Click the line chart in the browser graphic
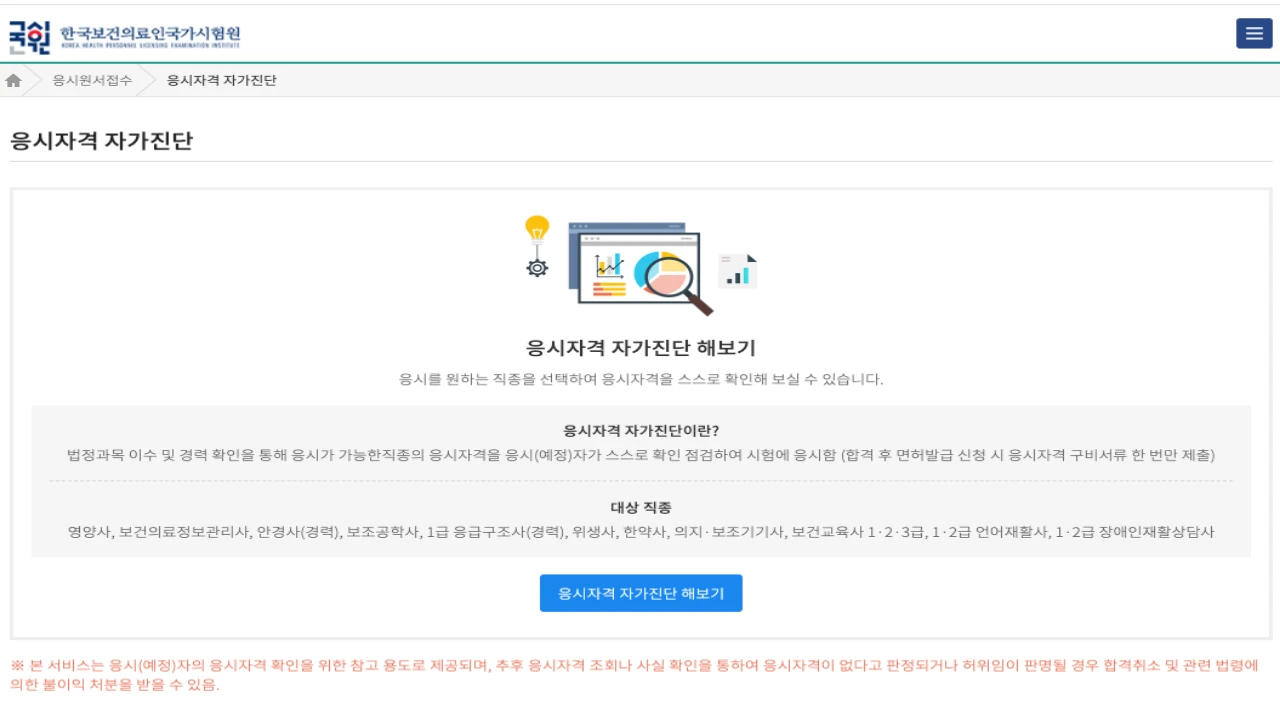 click(x=609, y=265)
